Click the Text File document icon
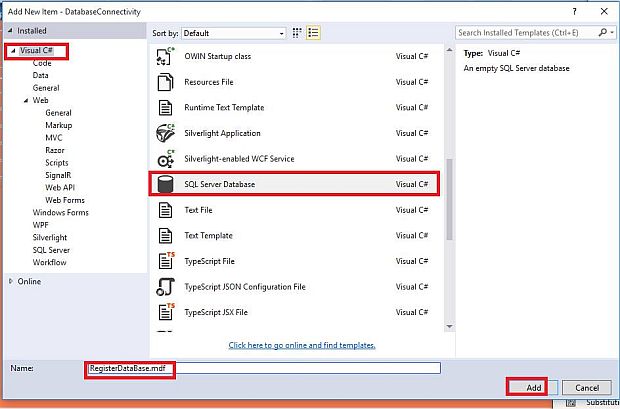620x409 pixels. [x=165, y=210]
